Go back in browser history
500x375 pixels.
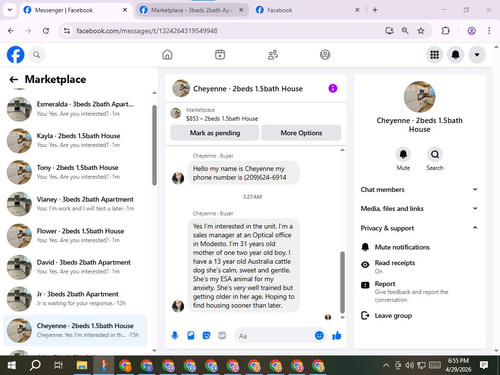click(11, 31)
